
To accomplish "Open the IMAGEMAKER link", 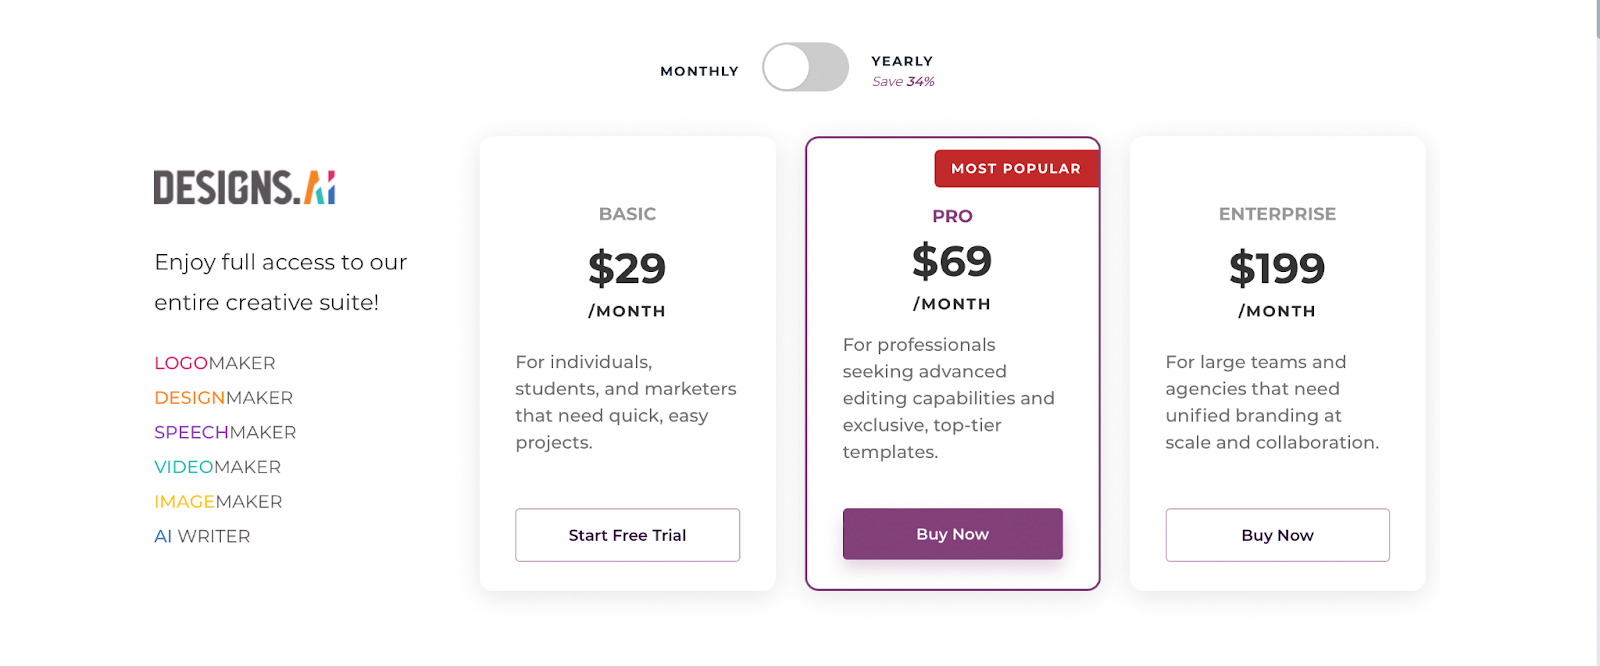I will [218, 501].
